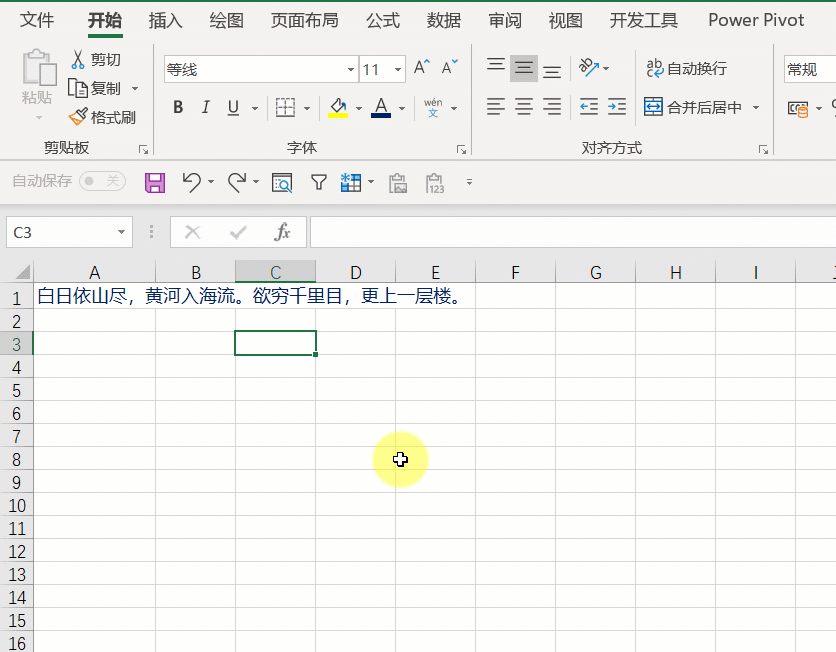
Task: Open the File (文件) tab
Action: point(37,20)
